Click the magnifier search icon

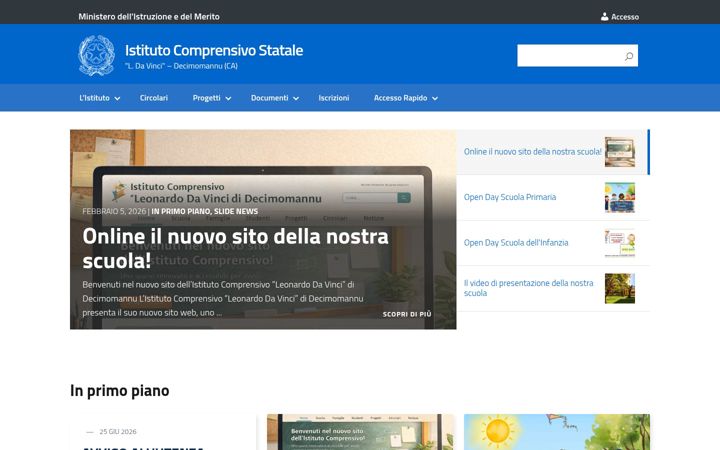click(x=629, y=56)
